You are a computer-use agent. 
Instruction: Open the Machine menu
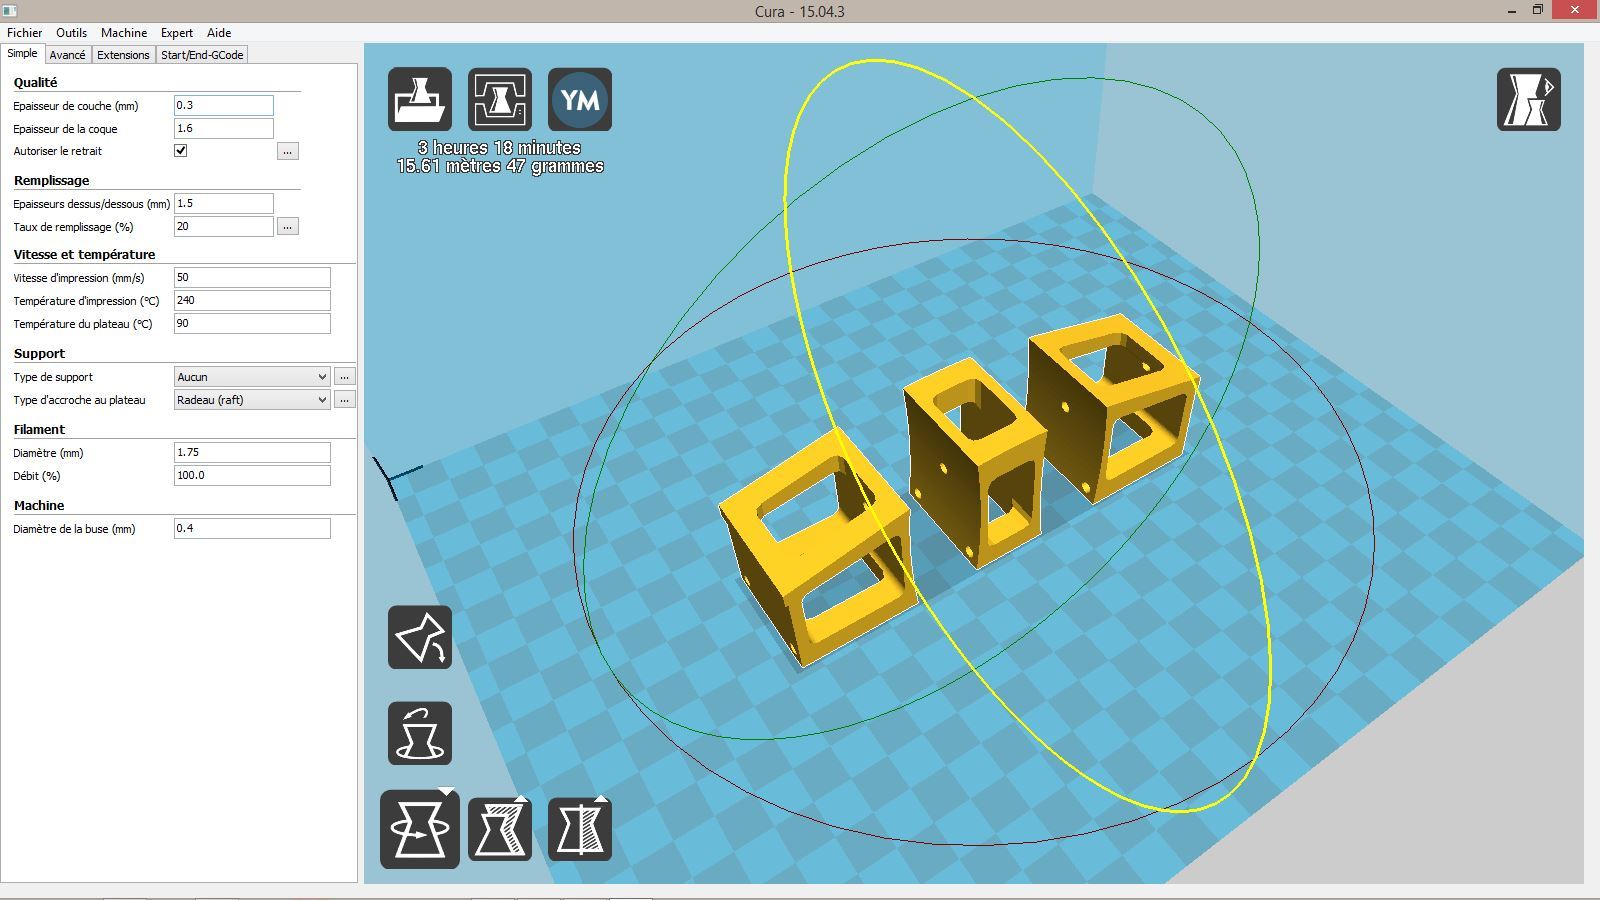click(x=124, y=33)
